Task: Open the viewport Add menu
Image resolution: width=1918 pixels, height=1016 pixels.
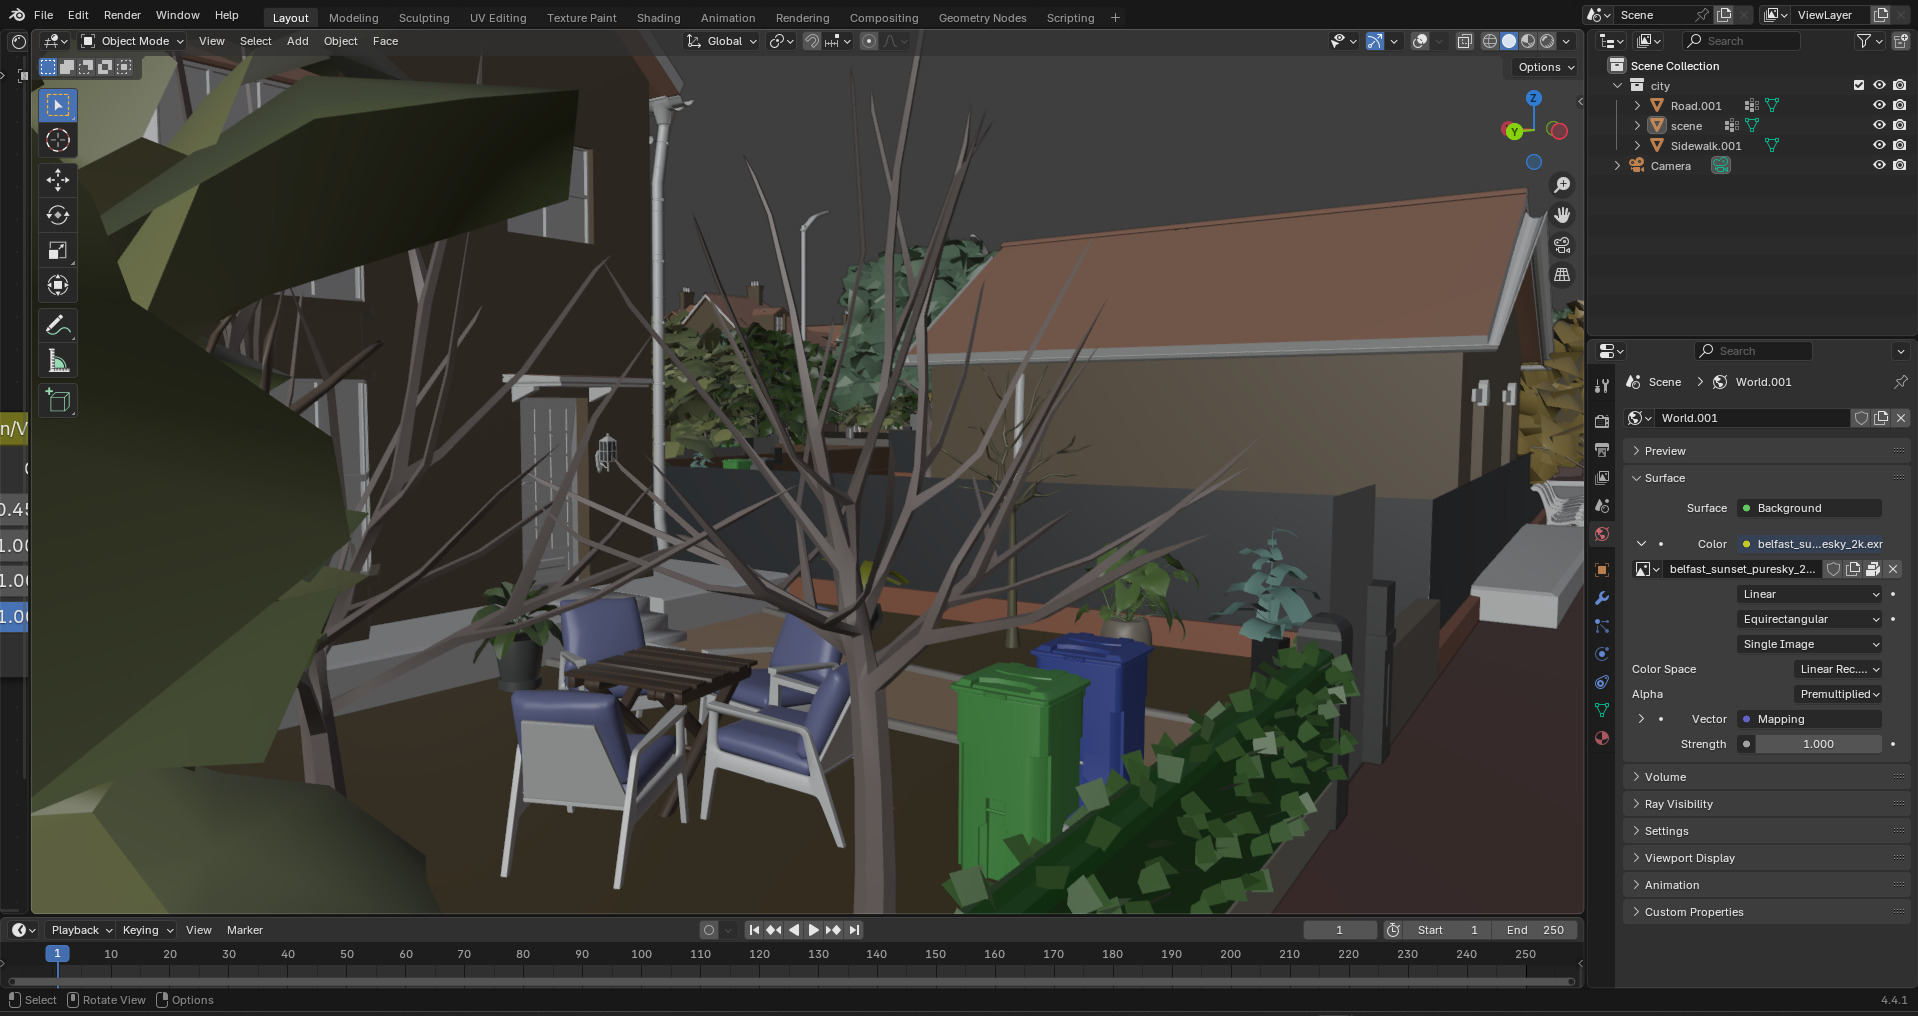Action: point(297,41)
